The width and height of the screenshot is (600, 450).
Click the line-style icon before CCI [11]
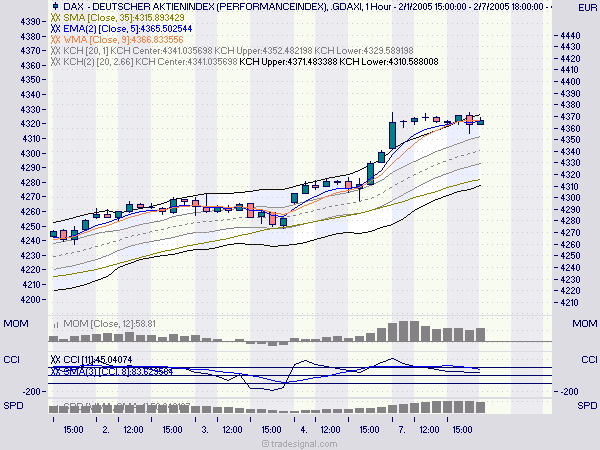pos(55,360)
